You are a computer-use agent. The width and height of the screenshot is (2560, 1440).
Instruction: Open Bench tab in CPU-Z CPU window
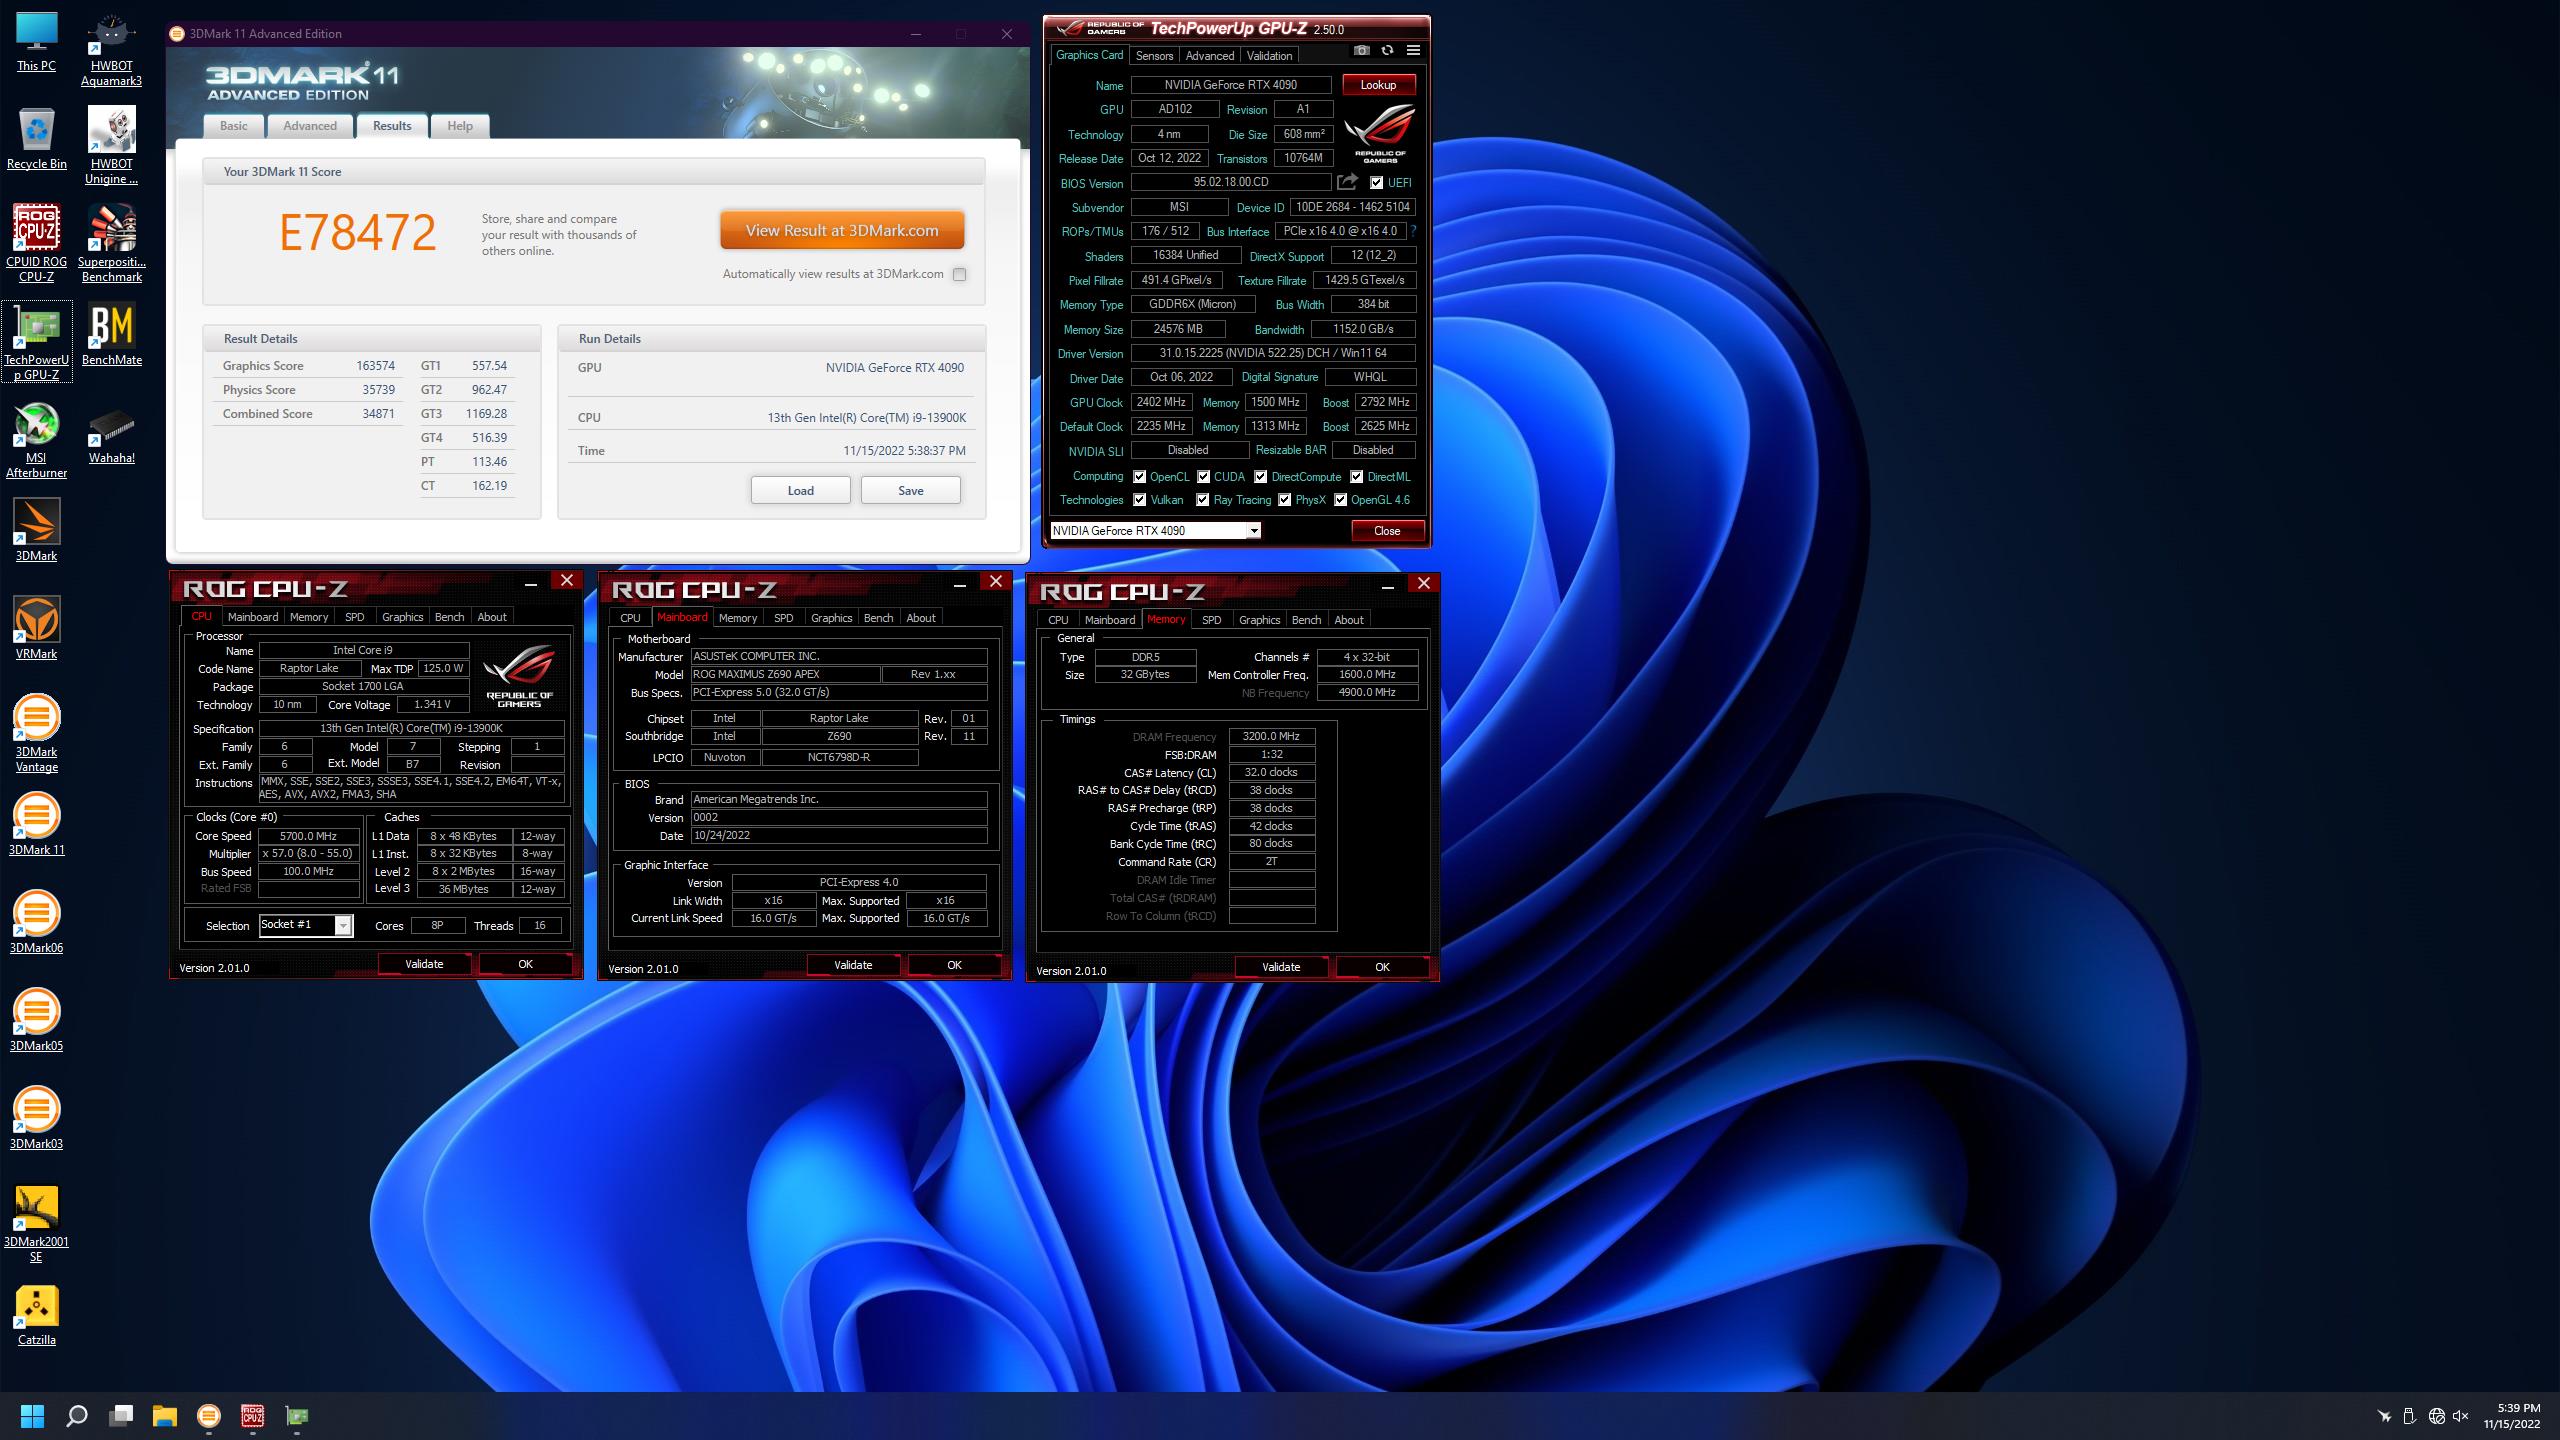click(450, 617)
